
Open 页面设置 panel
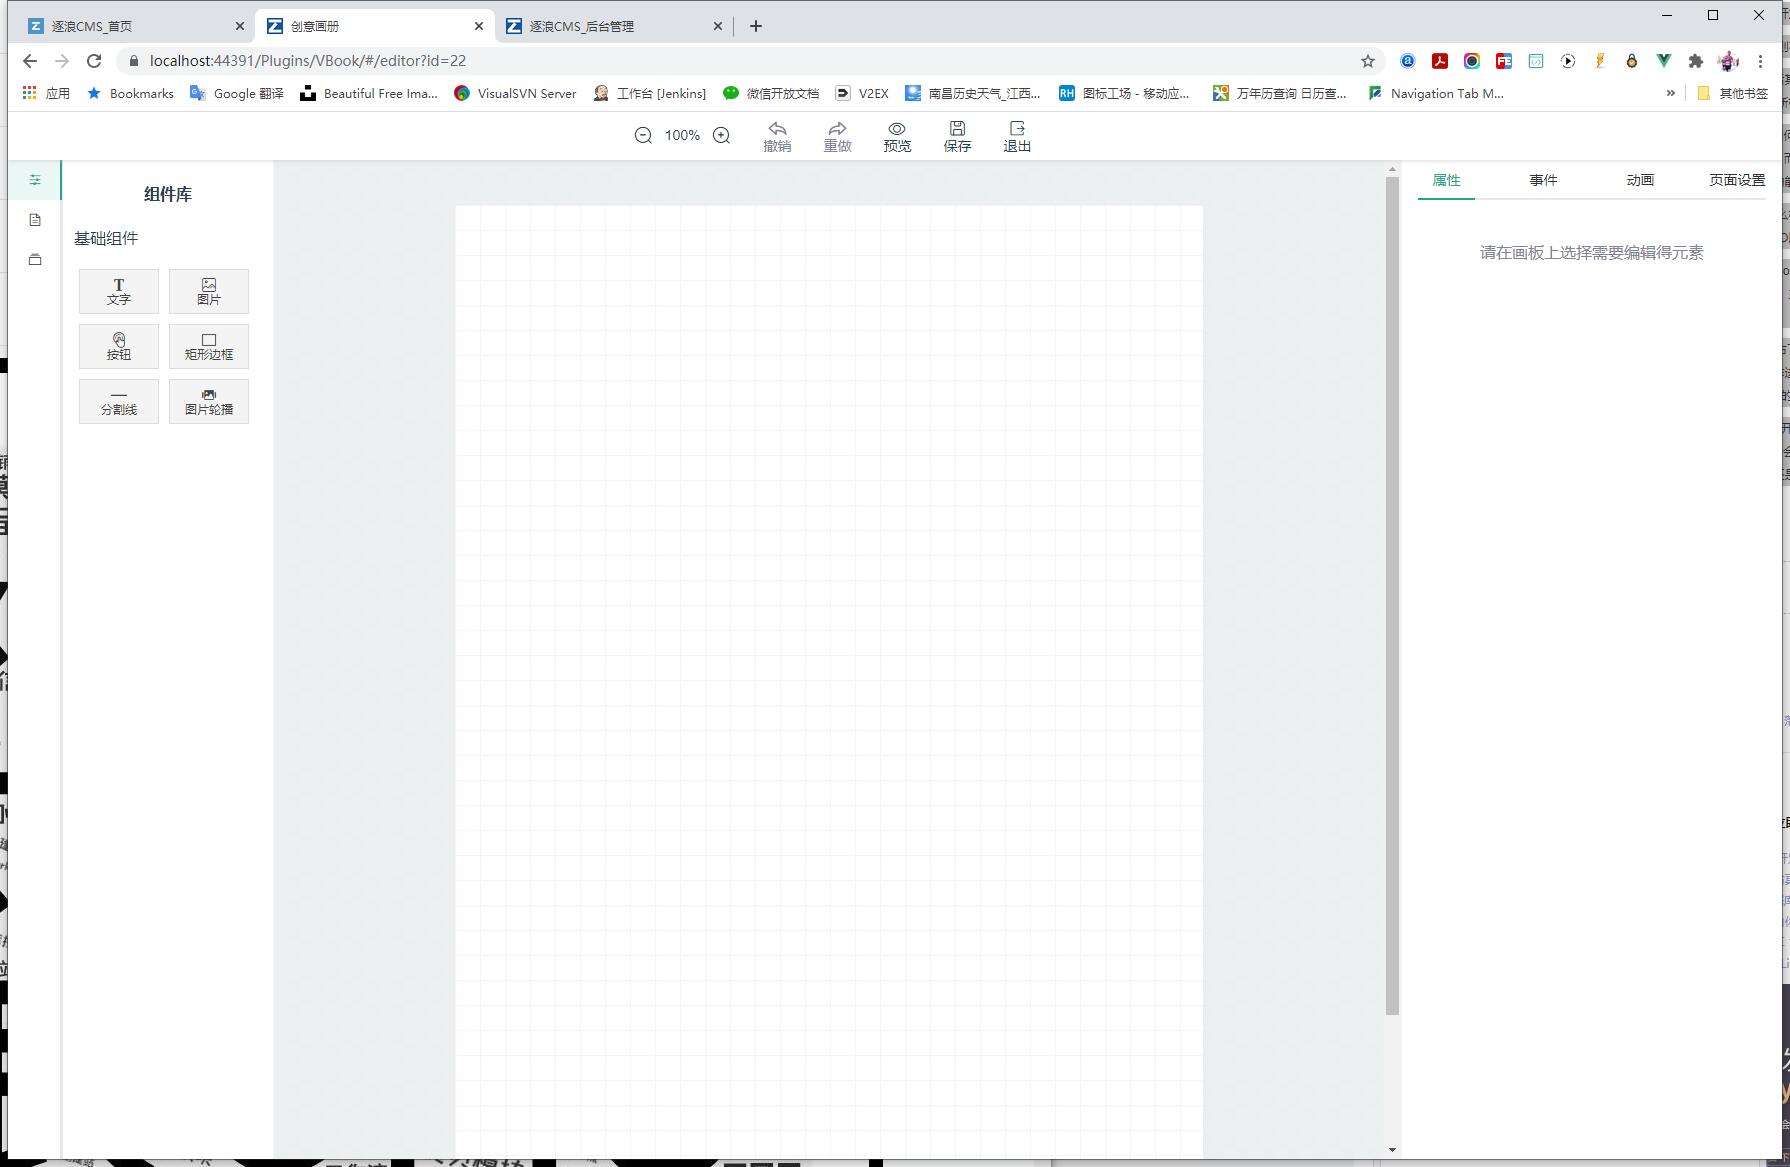[1736, 180]
